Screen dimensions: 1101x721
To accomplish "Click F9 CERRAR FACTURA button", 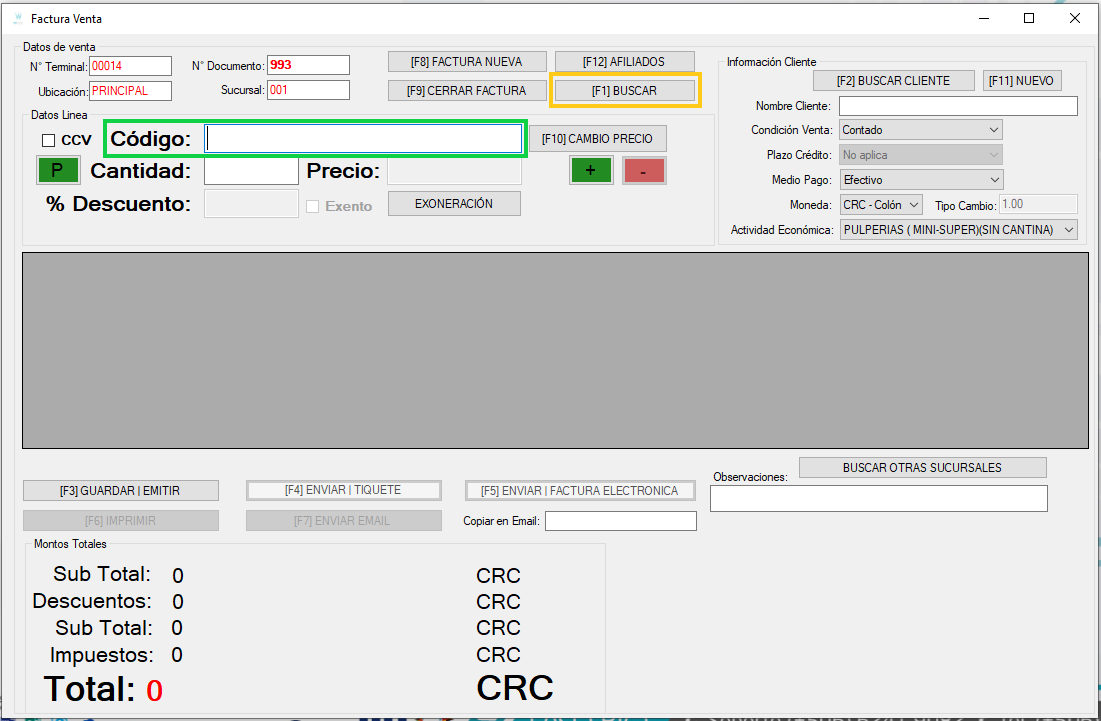I will click(x=467, y=91).
